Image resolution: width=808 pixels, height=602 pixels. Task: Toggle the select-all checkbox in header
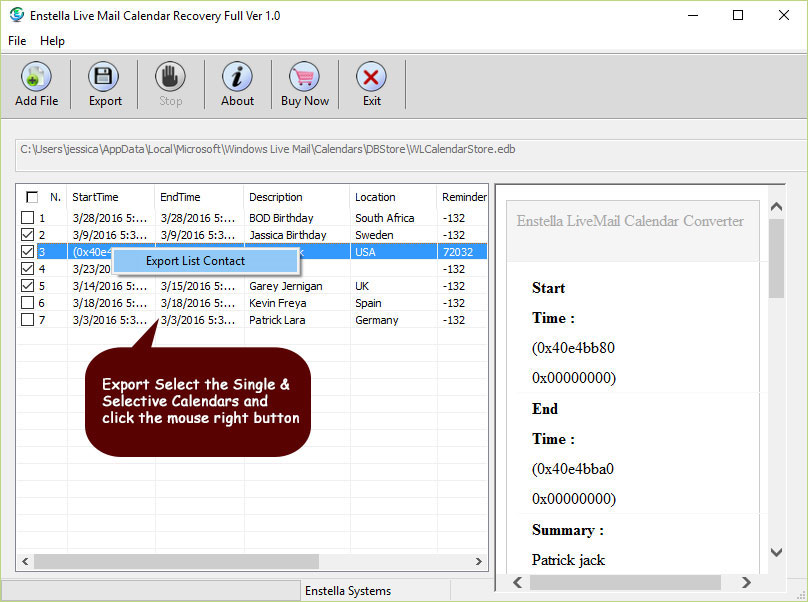(32, 197)
